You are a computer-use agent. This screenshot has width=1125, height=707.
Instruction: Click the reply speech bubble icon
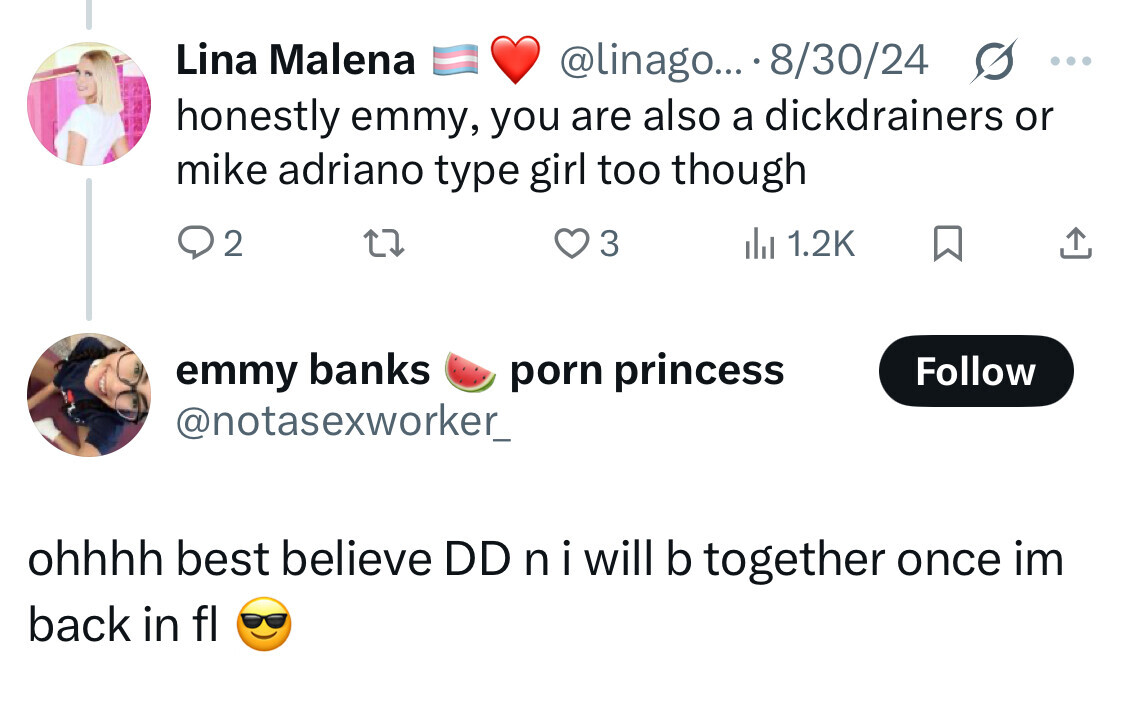point(190,243)
